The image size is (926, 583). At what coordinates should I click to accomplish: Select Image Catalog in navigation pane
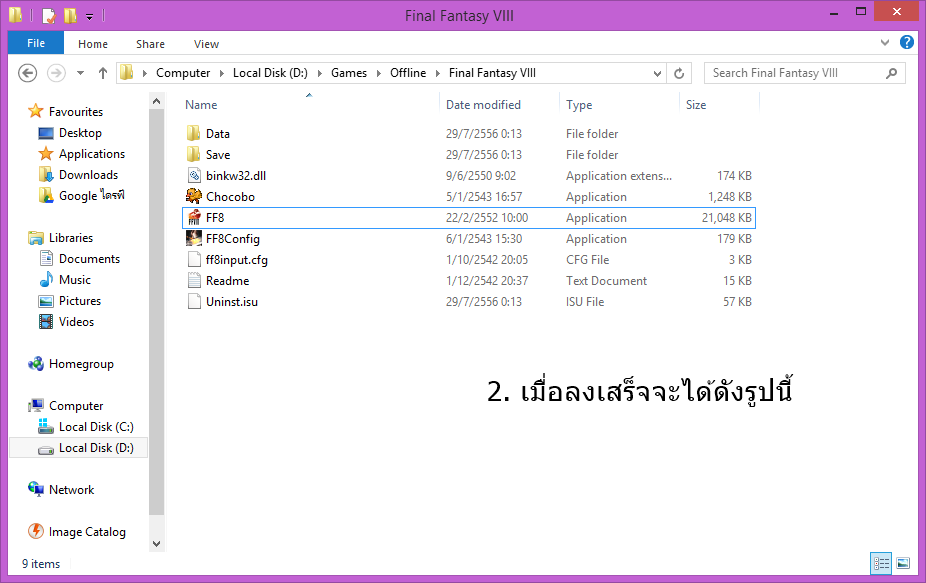point(77,532)
